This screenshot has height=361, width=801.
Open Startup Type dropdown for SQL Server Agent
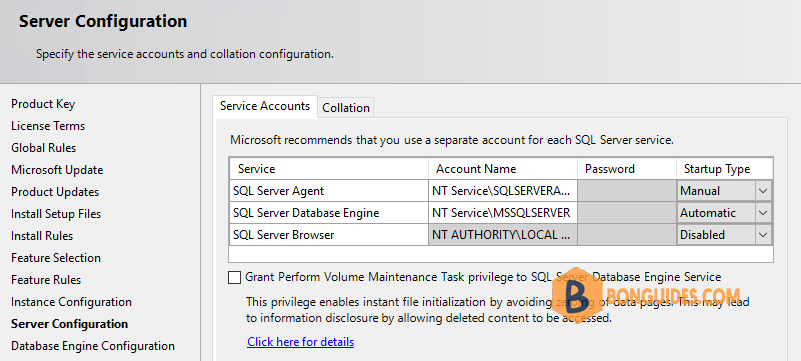pyautogui.click(x=763, y=191)
